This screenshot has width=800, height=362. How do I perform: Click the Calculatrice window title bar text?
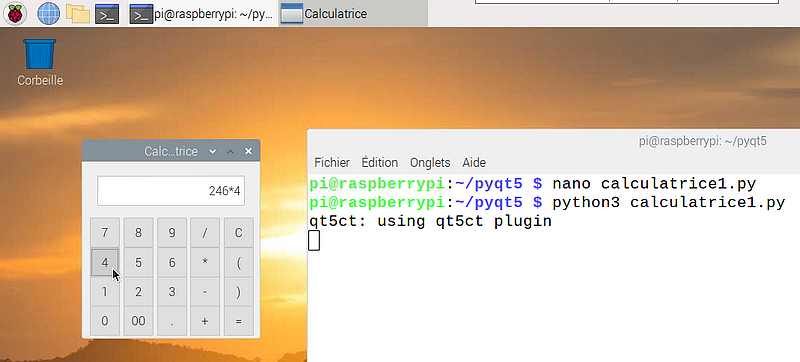tap(171, 151)
